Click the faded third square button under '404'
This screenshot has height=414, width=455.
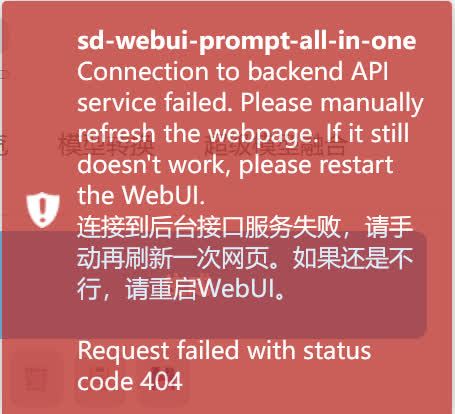coord(162,378)
